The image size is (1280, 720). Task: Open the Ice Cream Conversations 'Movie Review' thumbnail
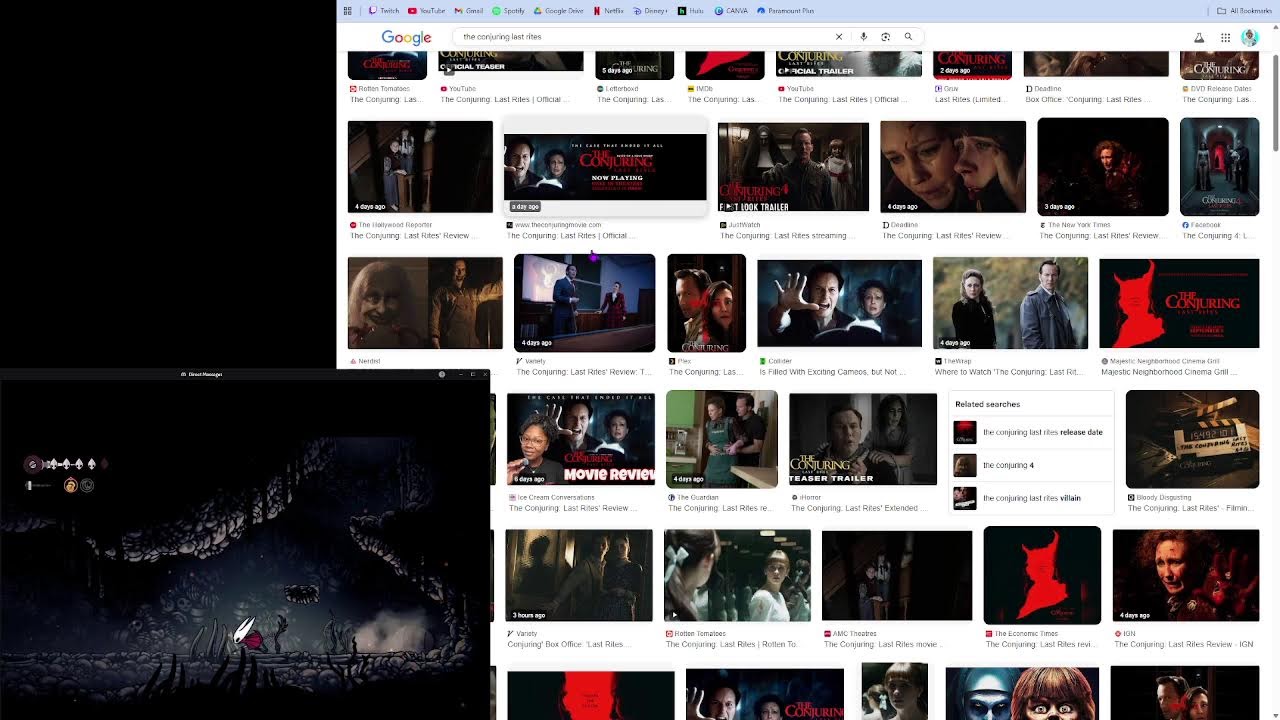pos(581,439)
